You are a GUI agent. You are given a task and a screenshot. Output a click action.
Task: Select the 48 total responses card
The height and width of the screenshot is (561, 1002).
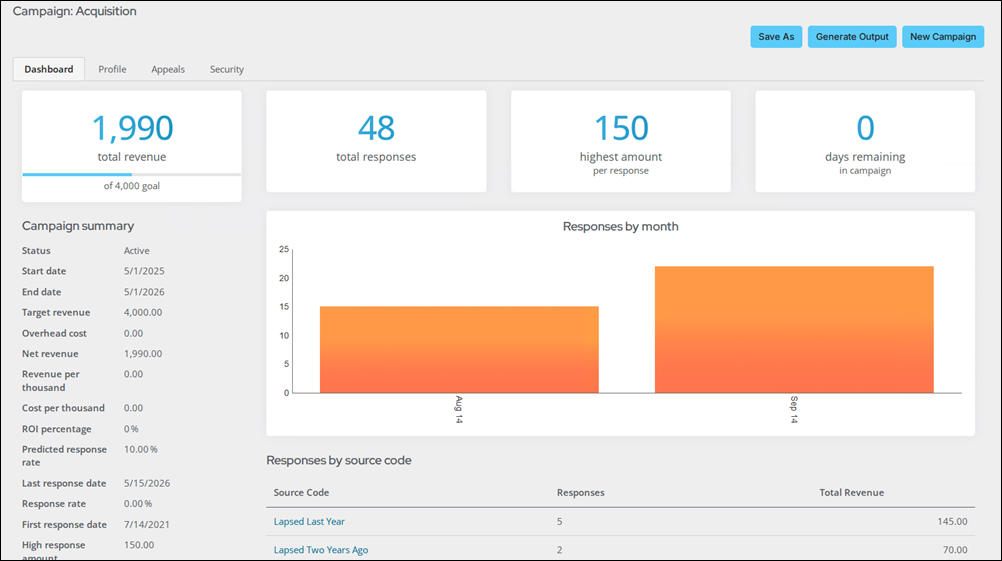[x=376, y=141]
